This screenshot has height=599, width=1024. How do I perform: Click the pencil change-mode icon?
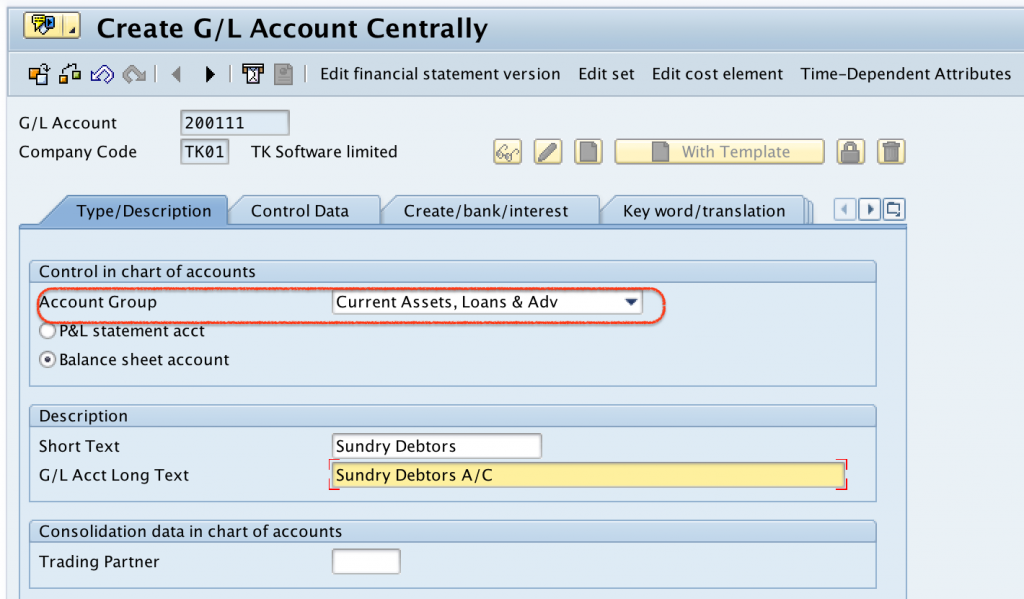548,152
